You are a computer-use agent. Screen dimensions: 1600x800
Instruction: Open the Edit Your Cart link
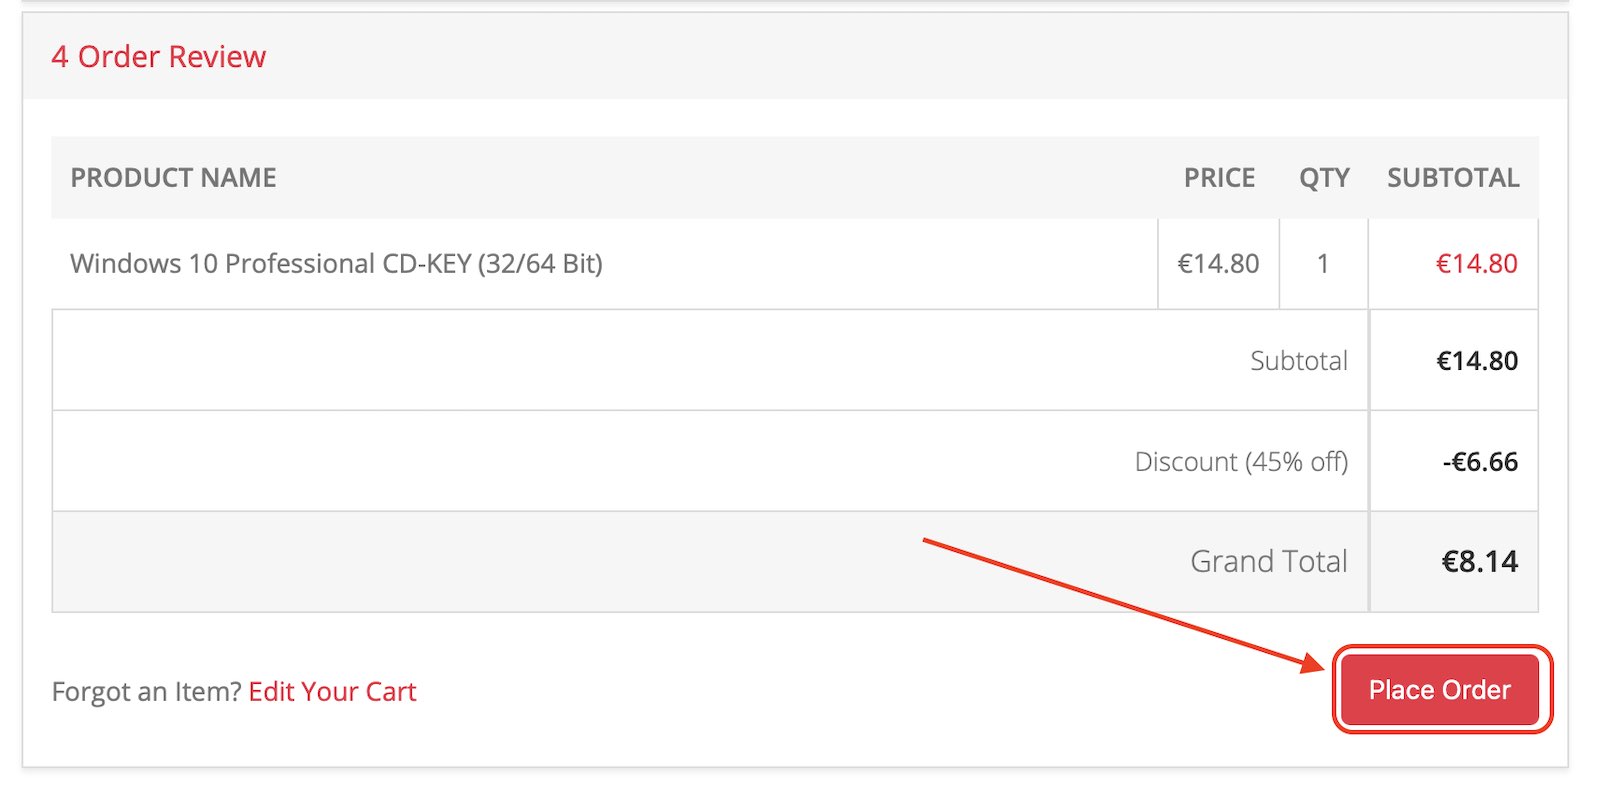tap(332, 692)
